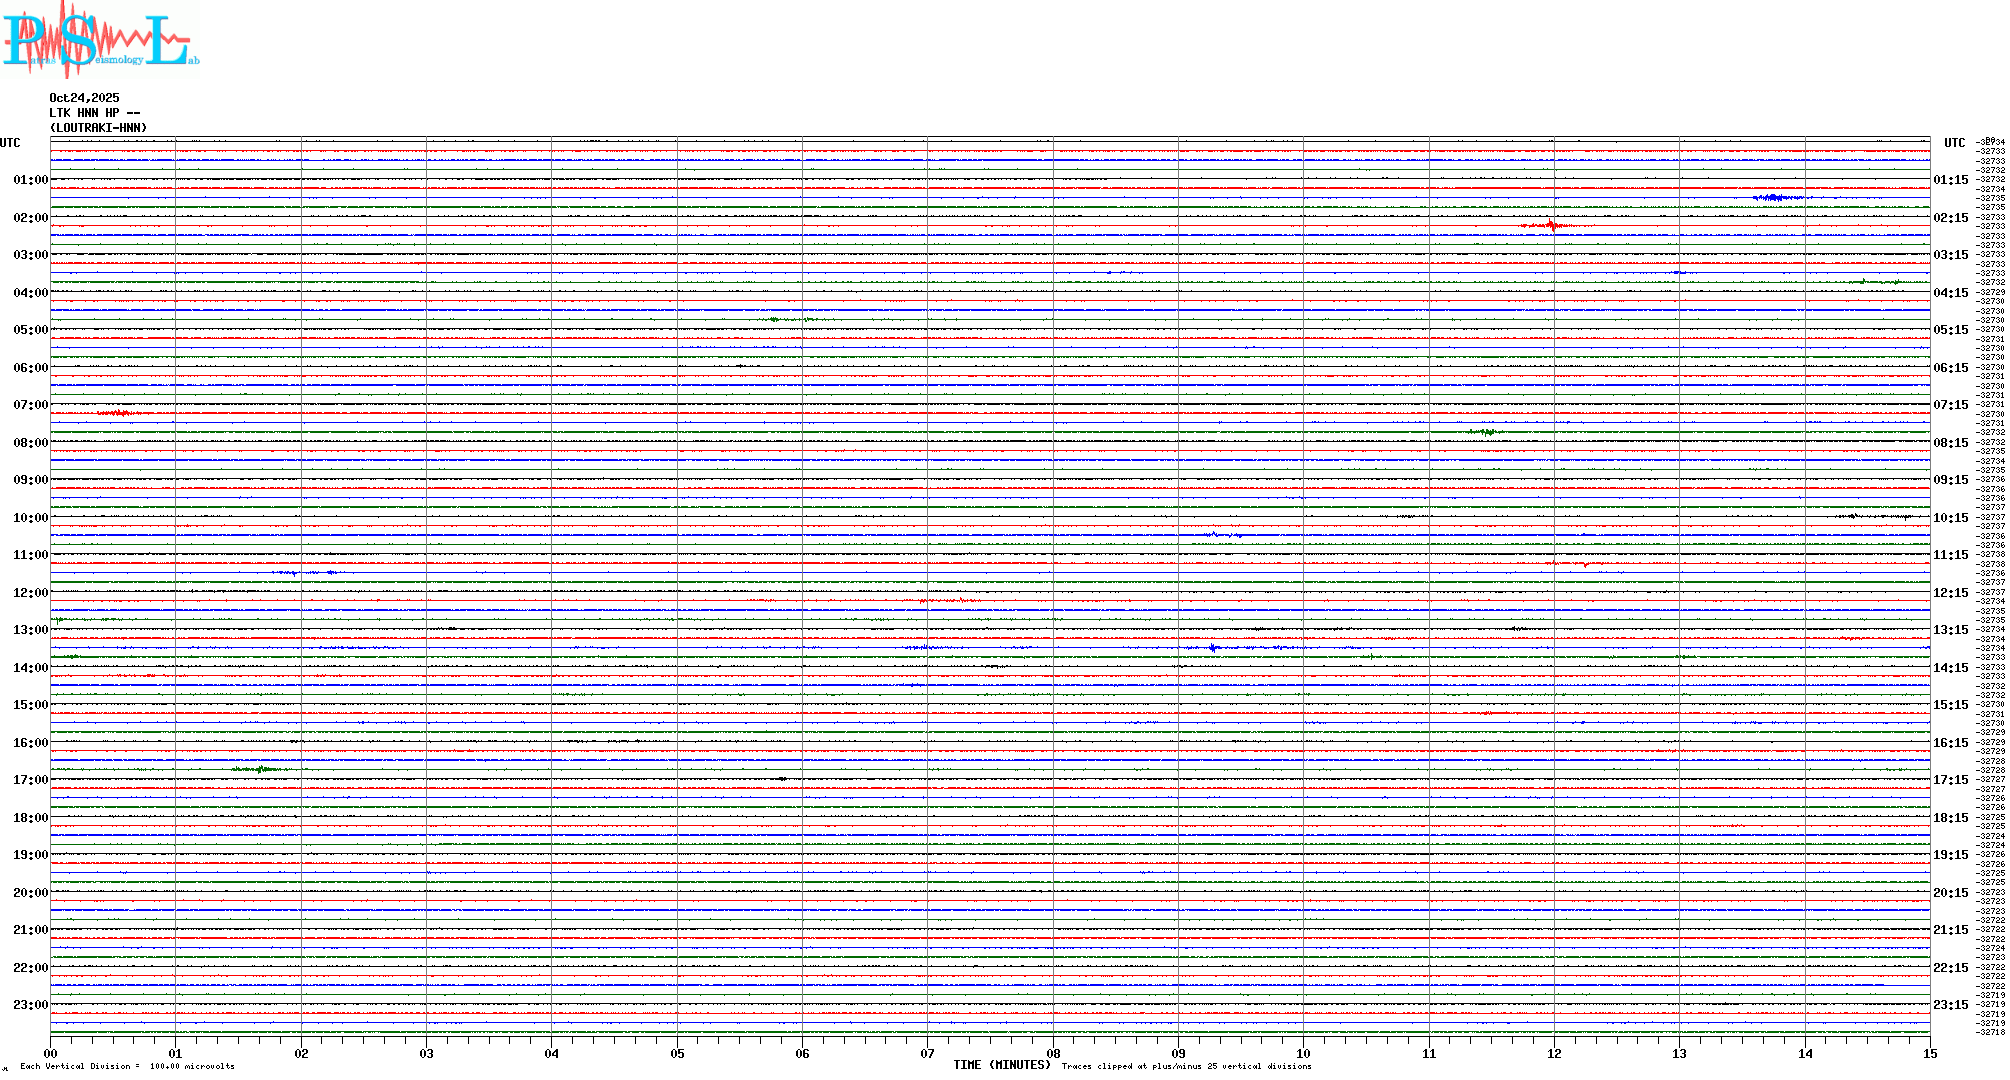Click the 17:15 label on right axis
This screenshot has width=2010, height=1080.
point(1950,780)
